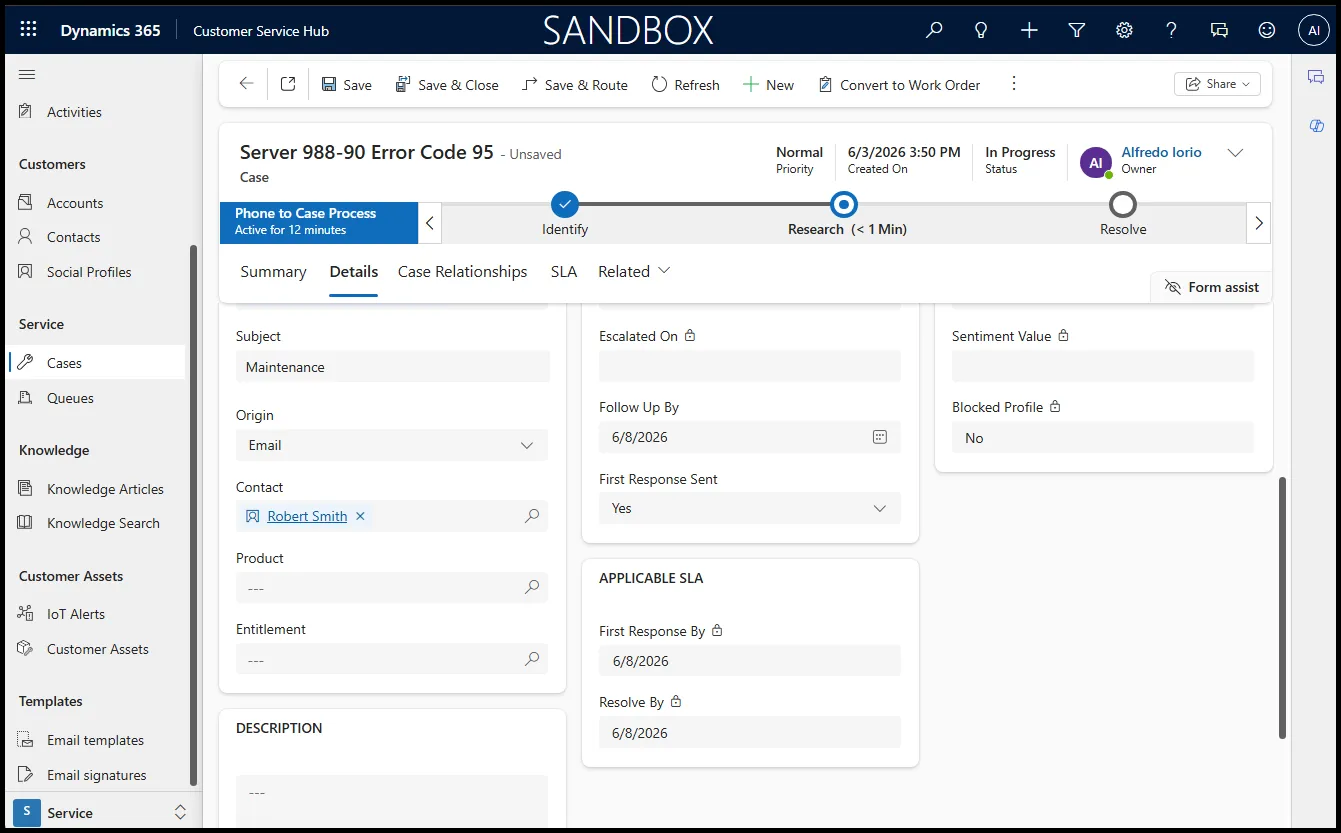Image resolution: width=1341 pixels, height=833 pixels.
Task: Remove Robert Smith from Contact field
Action: point(361,516)
